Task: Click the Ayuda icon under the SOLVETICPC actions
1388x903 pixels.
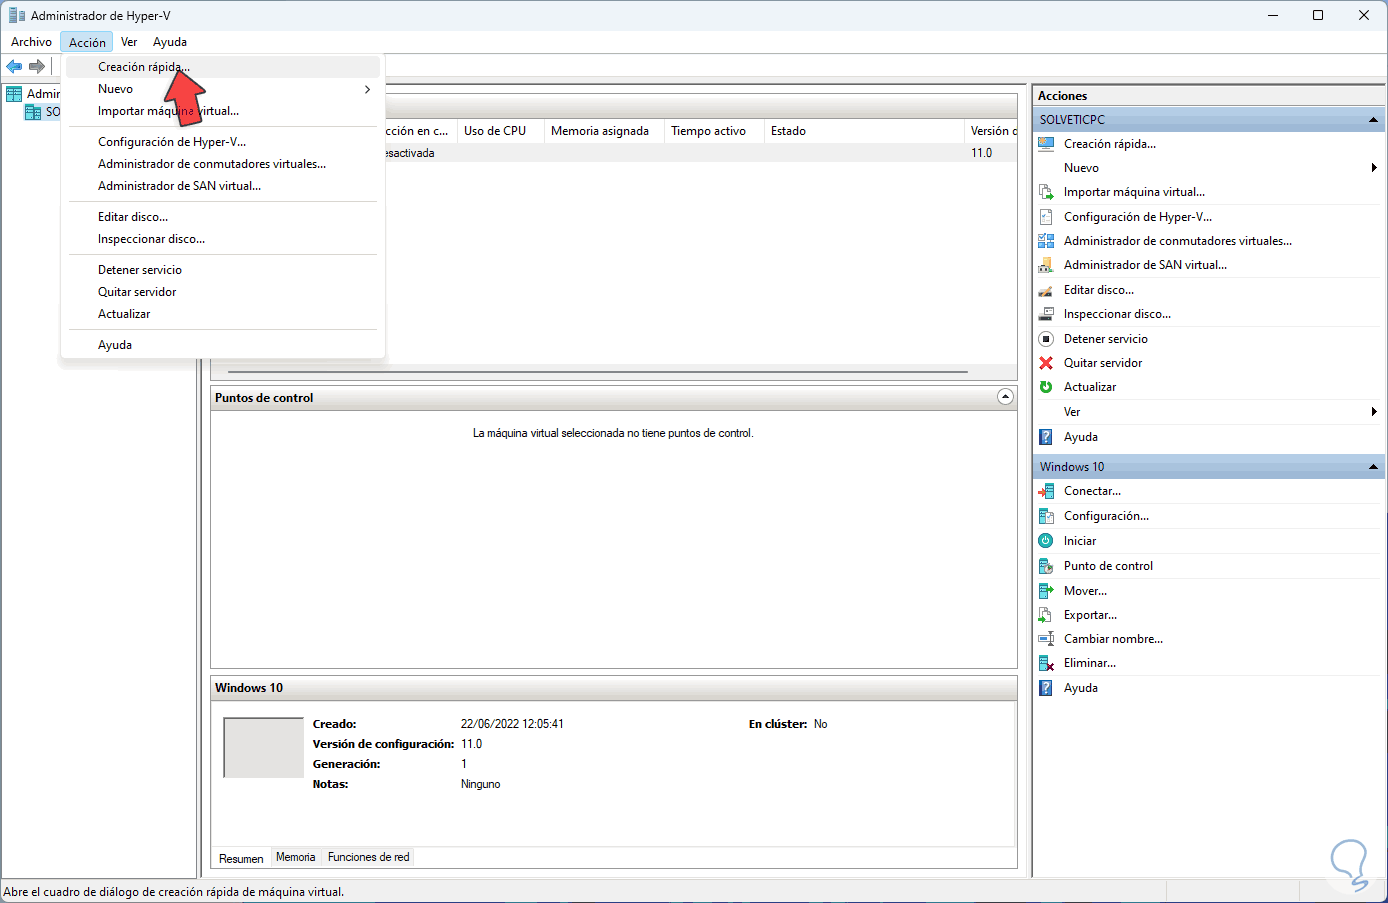Action: 1046,437
